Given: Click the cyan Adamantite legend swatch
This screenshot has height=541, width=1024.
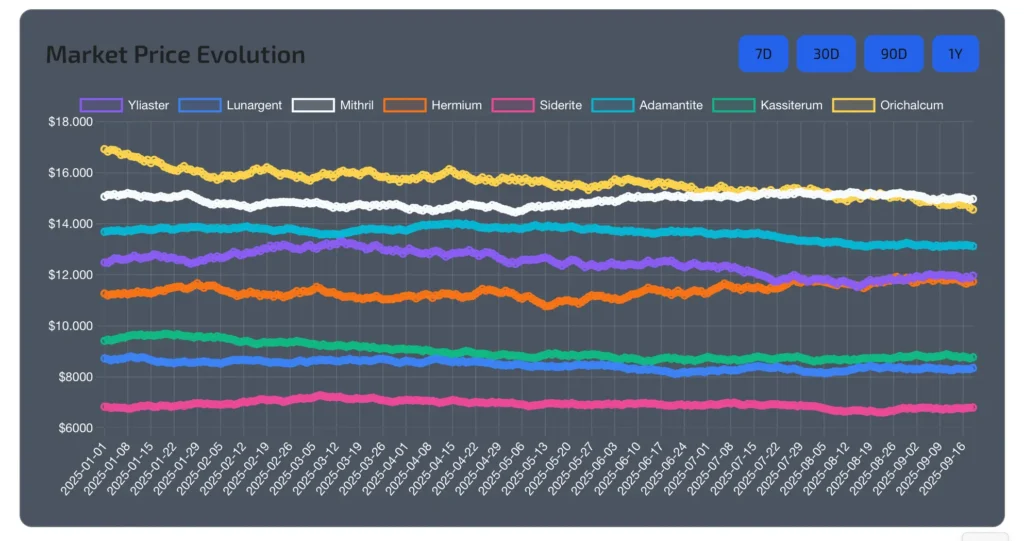Looking at the screenshot, I should pos(613,105).
